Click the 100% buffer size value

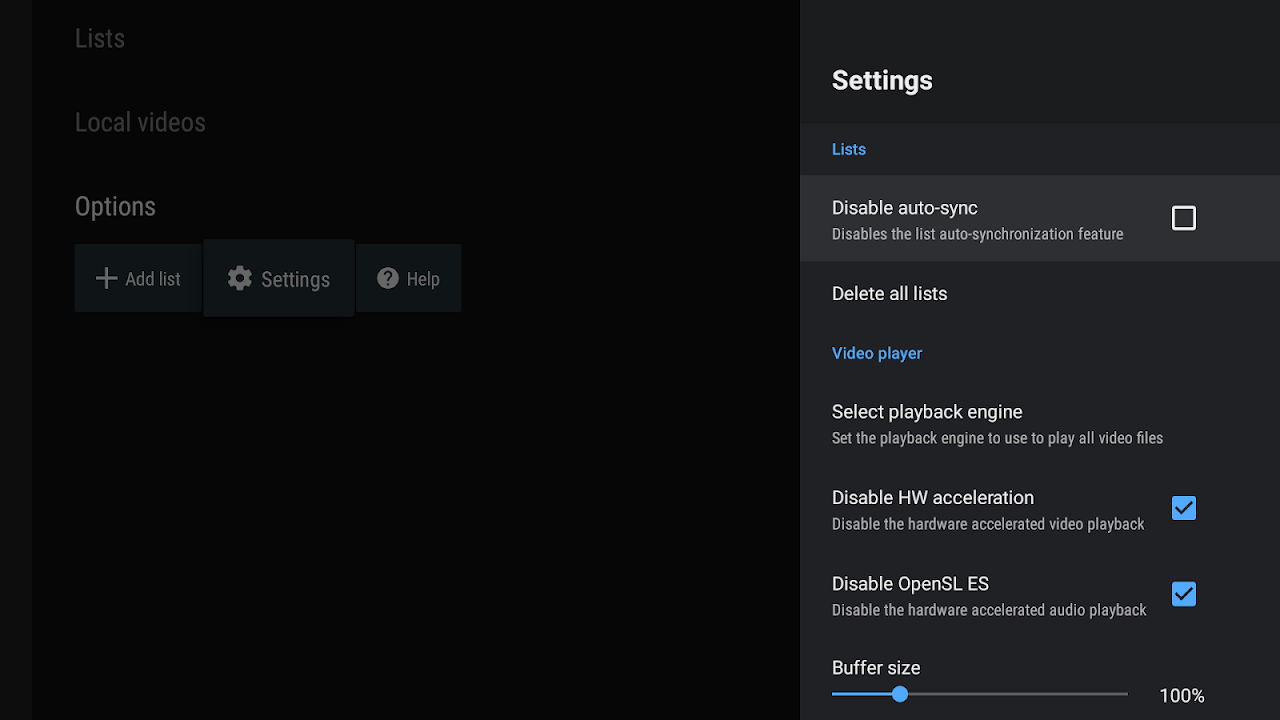pyautogui.click(x=1181, y=695)
